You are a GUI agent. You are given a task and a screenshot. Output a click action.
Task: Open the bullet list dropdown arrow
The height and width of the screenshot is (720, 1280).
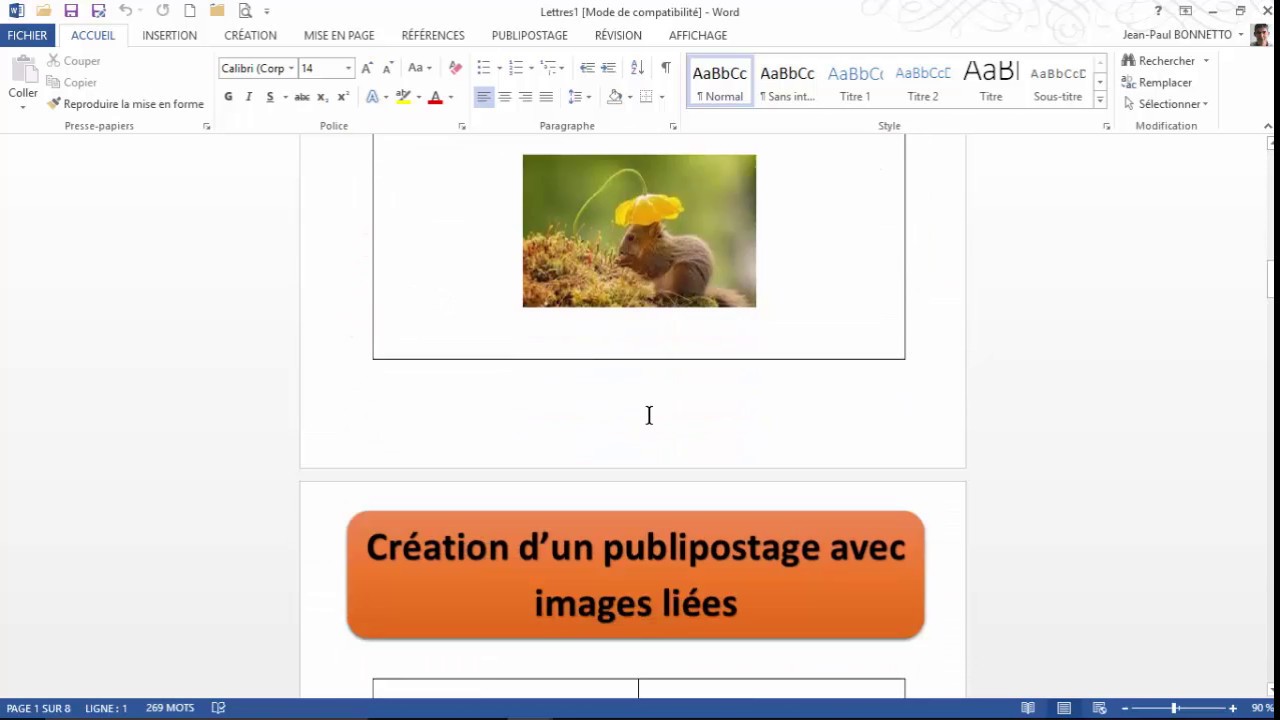click(498, 68)
